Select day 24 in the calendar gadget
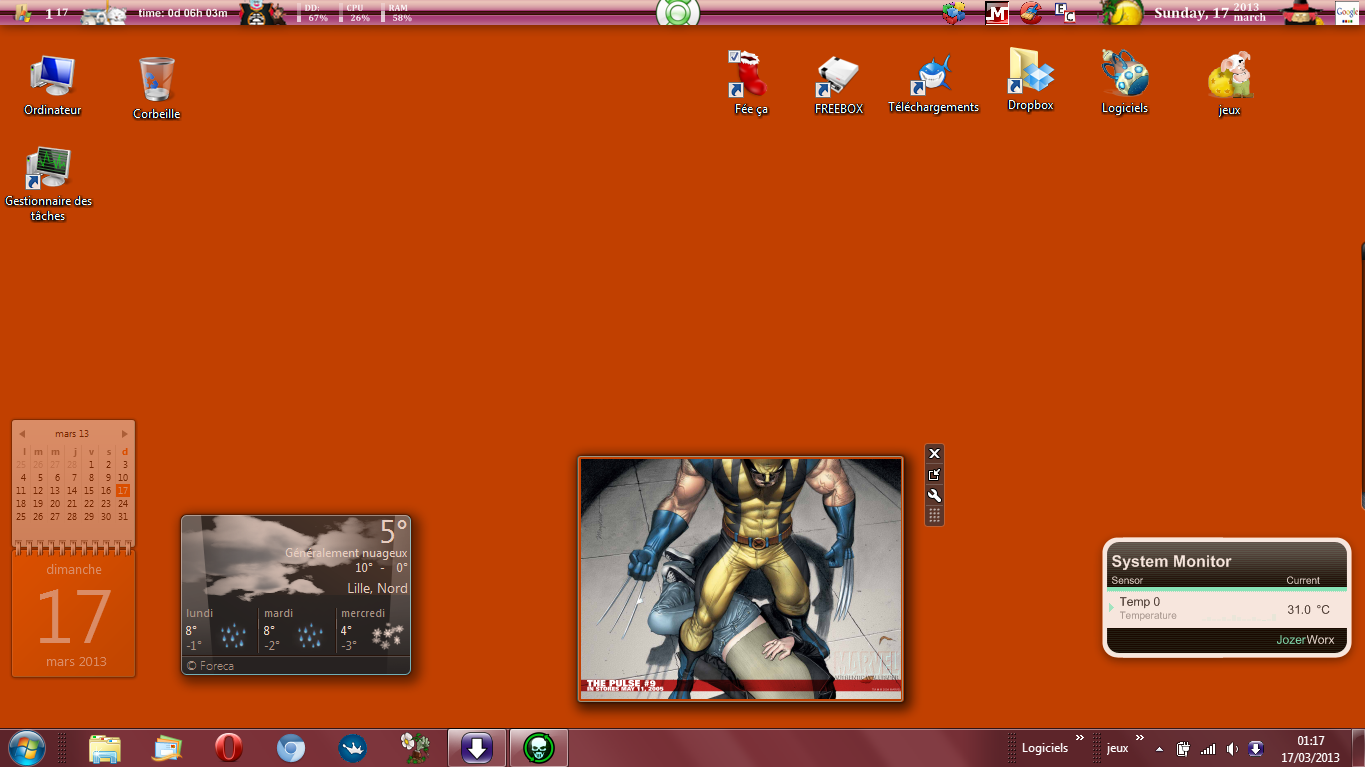 click(123, 503)
